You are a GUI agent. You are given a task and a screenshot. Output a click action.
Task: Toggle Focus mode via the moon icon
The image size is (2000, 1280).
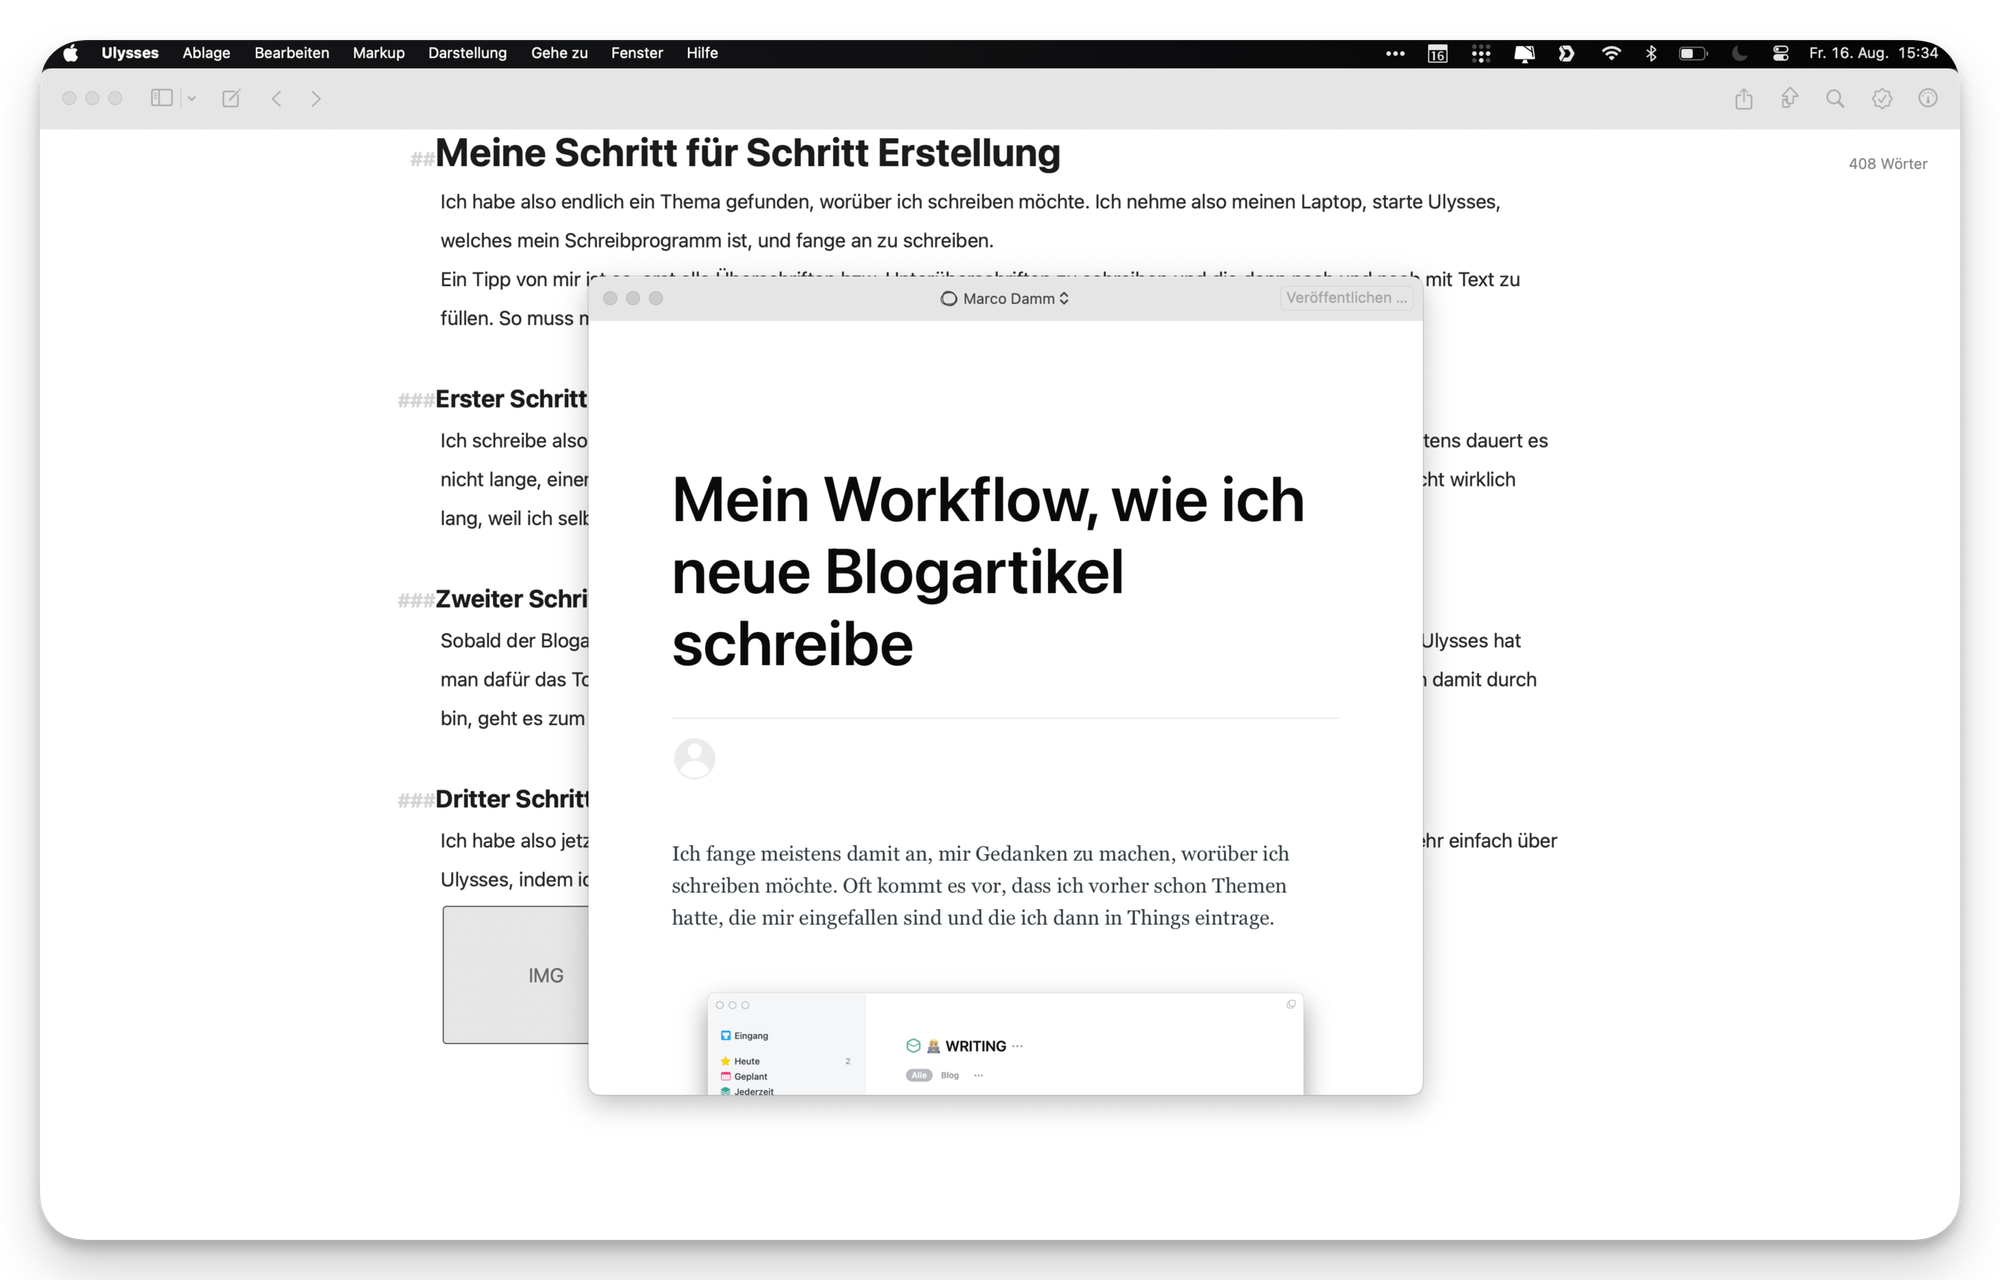[1738, 53]
